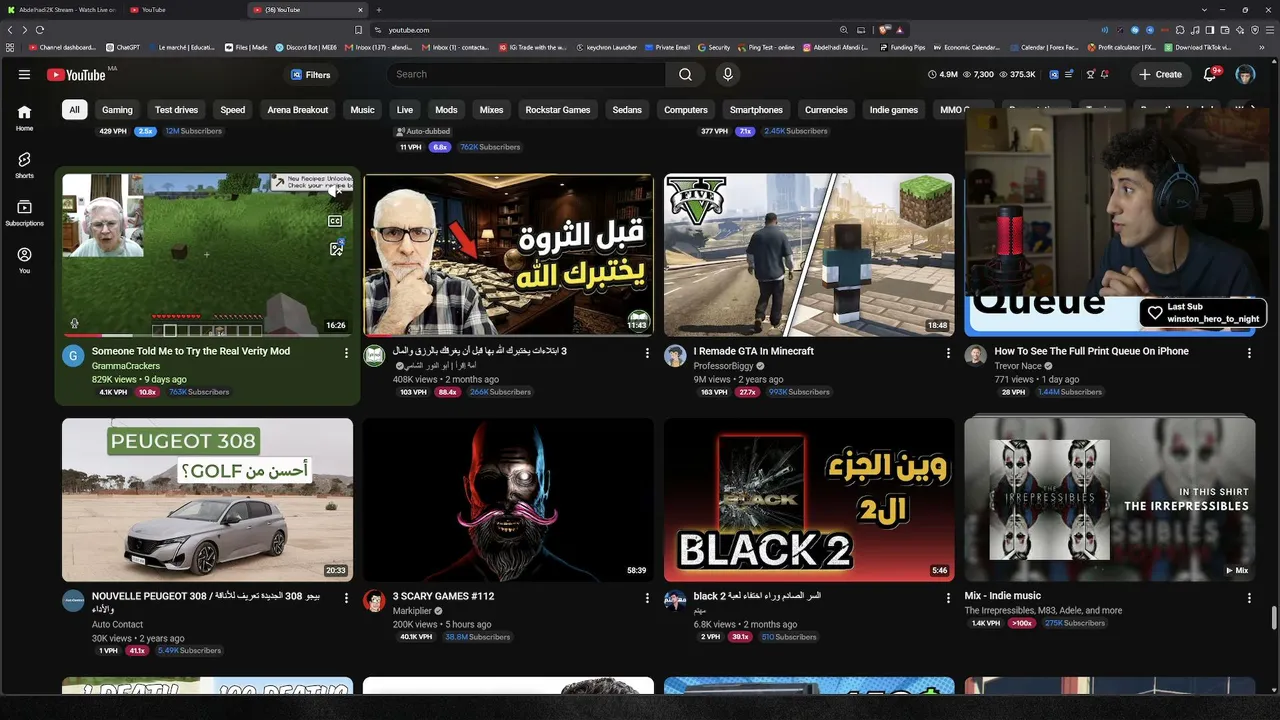Open the ChatGPT bookmark

(123, 47)
